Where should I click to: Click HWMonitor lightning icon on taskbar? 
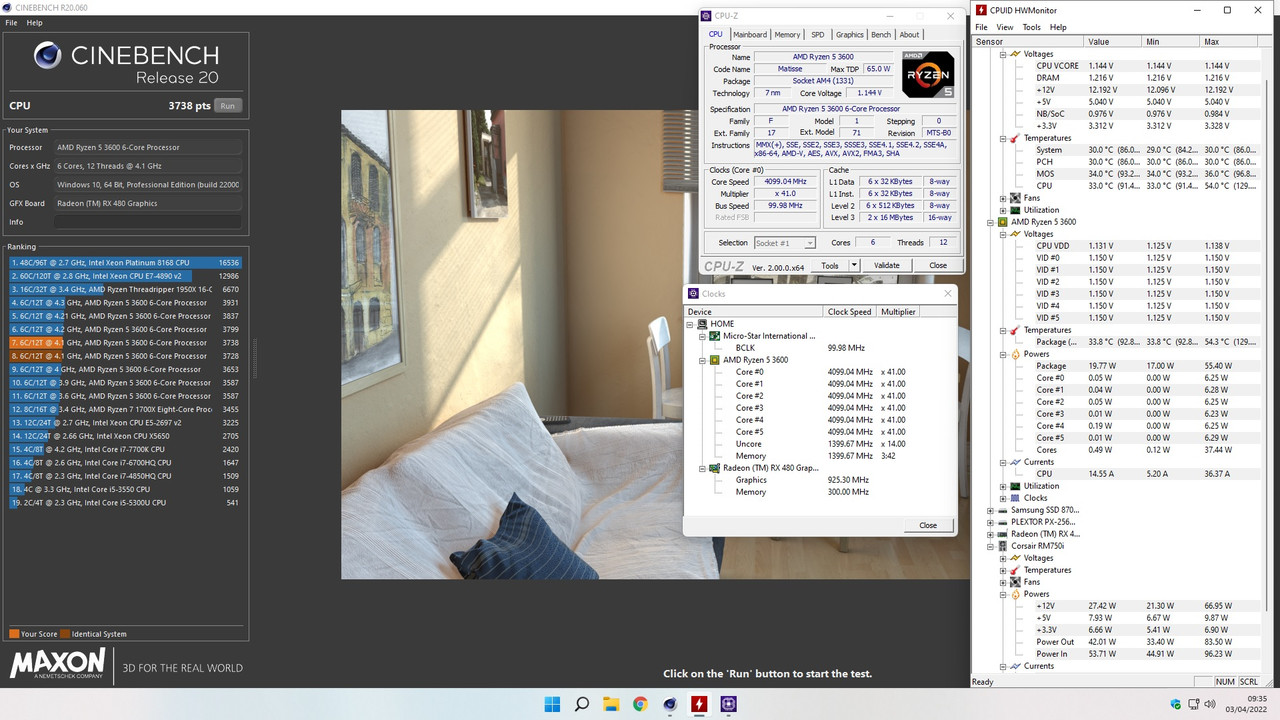pyautogui.click(x=699, y=704)
